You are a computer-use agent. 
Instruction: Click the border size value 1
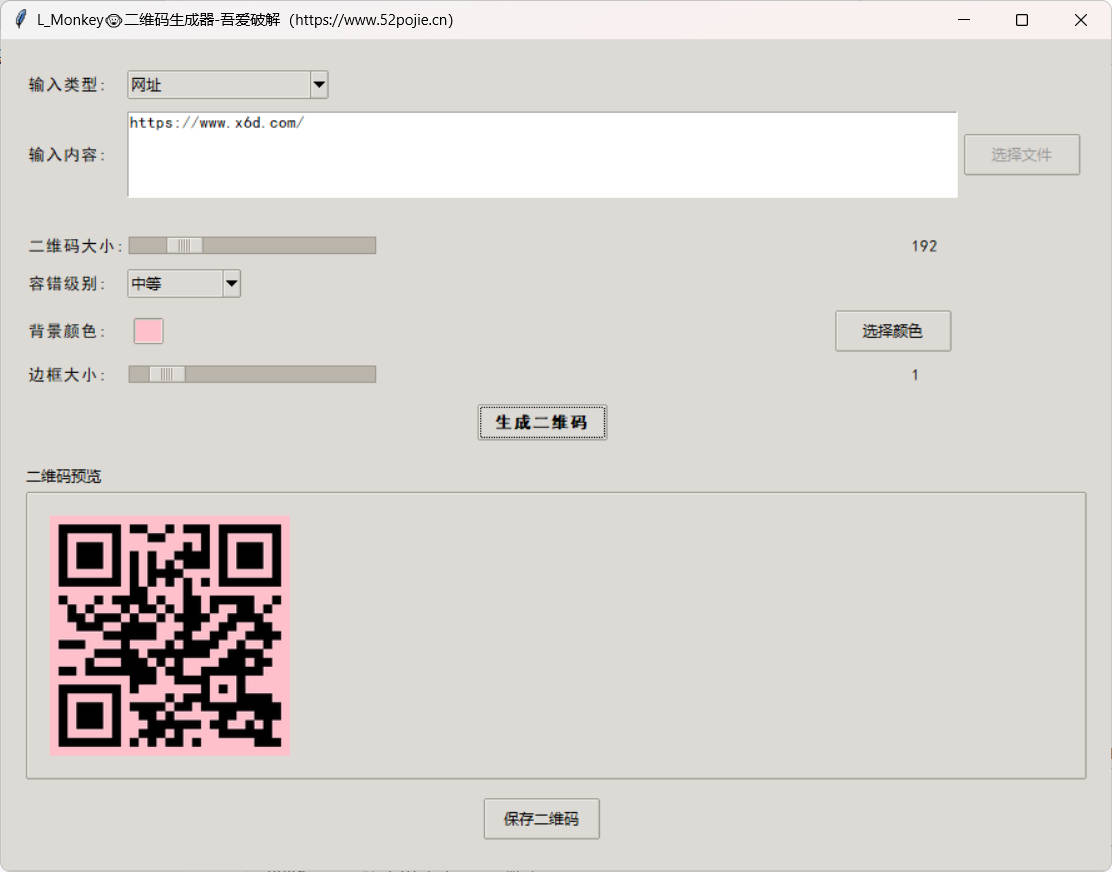point(915,374)
